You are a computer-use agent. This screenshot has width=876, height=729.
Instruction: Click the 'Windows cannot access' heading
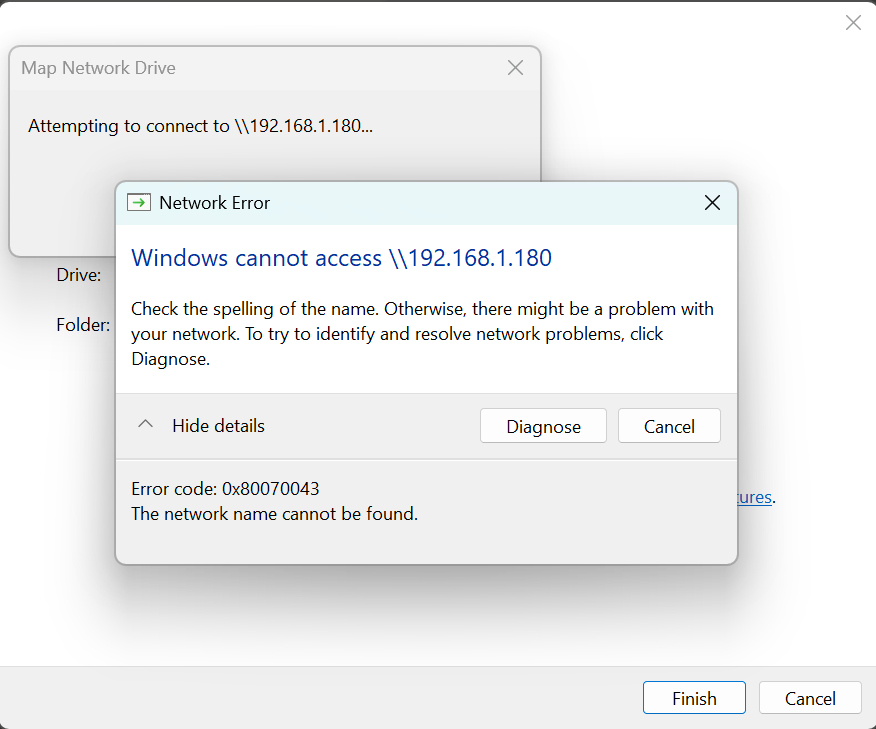341,258
